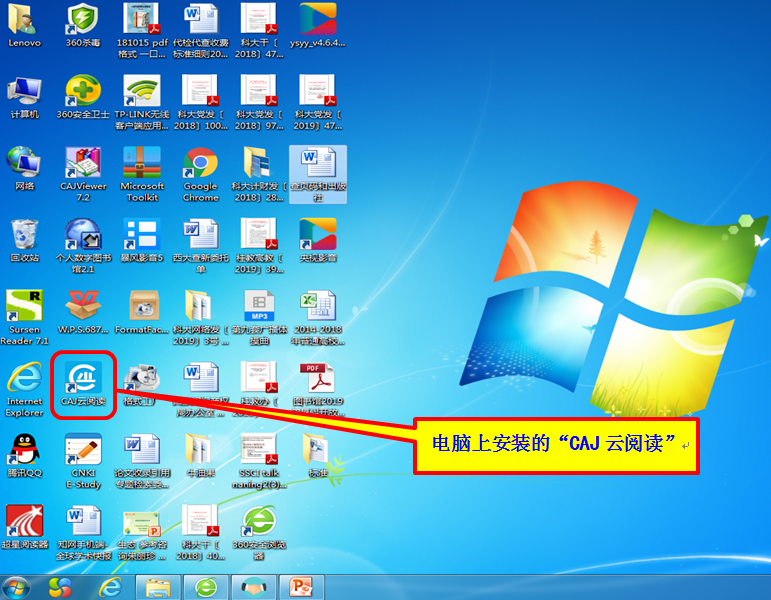Image resolution: width=771 pixels, height=600 pixels.
Task: Launch 个人数字图书馆2.1 shortcut
Action: pos(83,246)
